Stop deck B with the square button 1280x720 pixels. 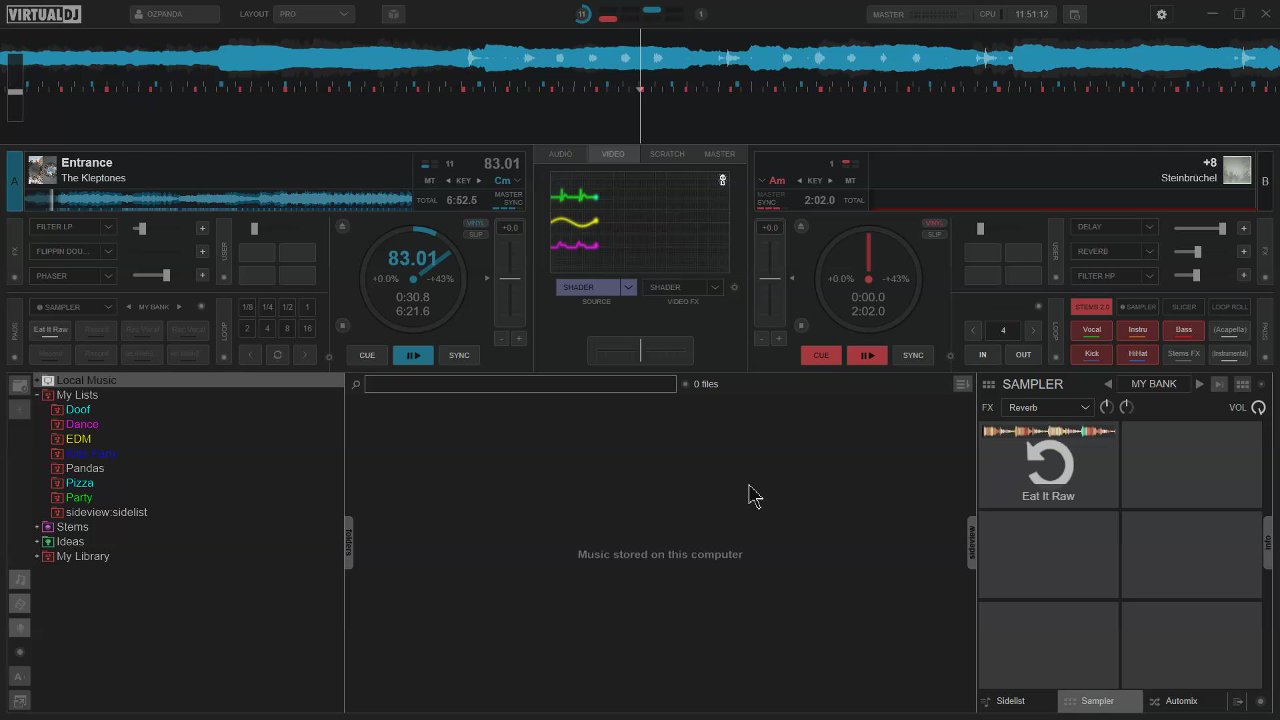tap(800, 325)
